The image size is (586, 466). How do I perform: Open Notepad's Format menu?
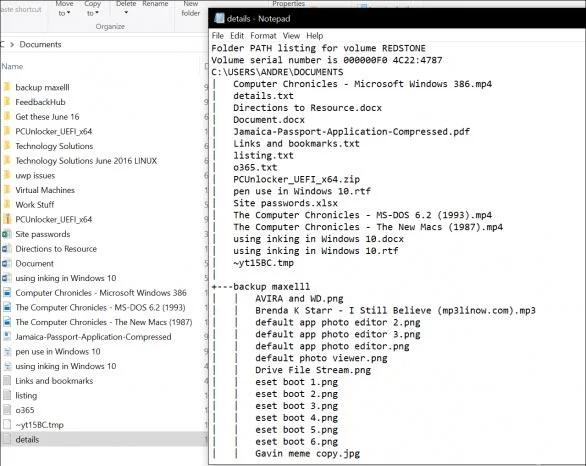[x=263, y=36]
